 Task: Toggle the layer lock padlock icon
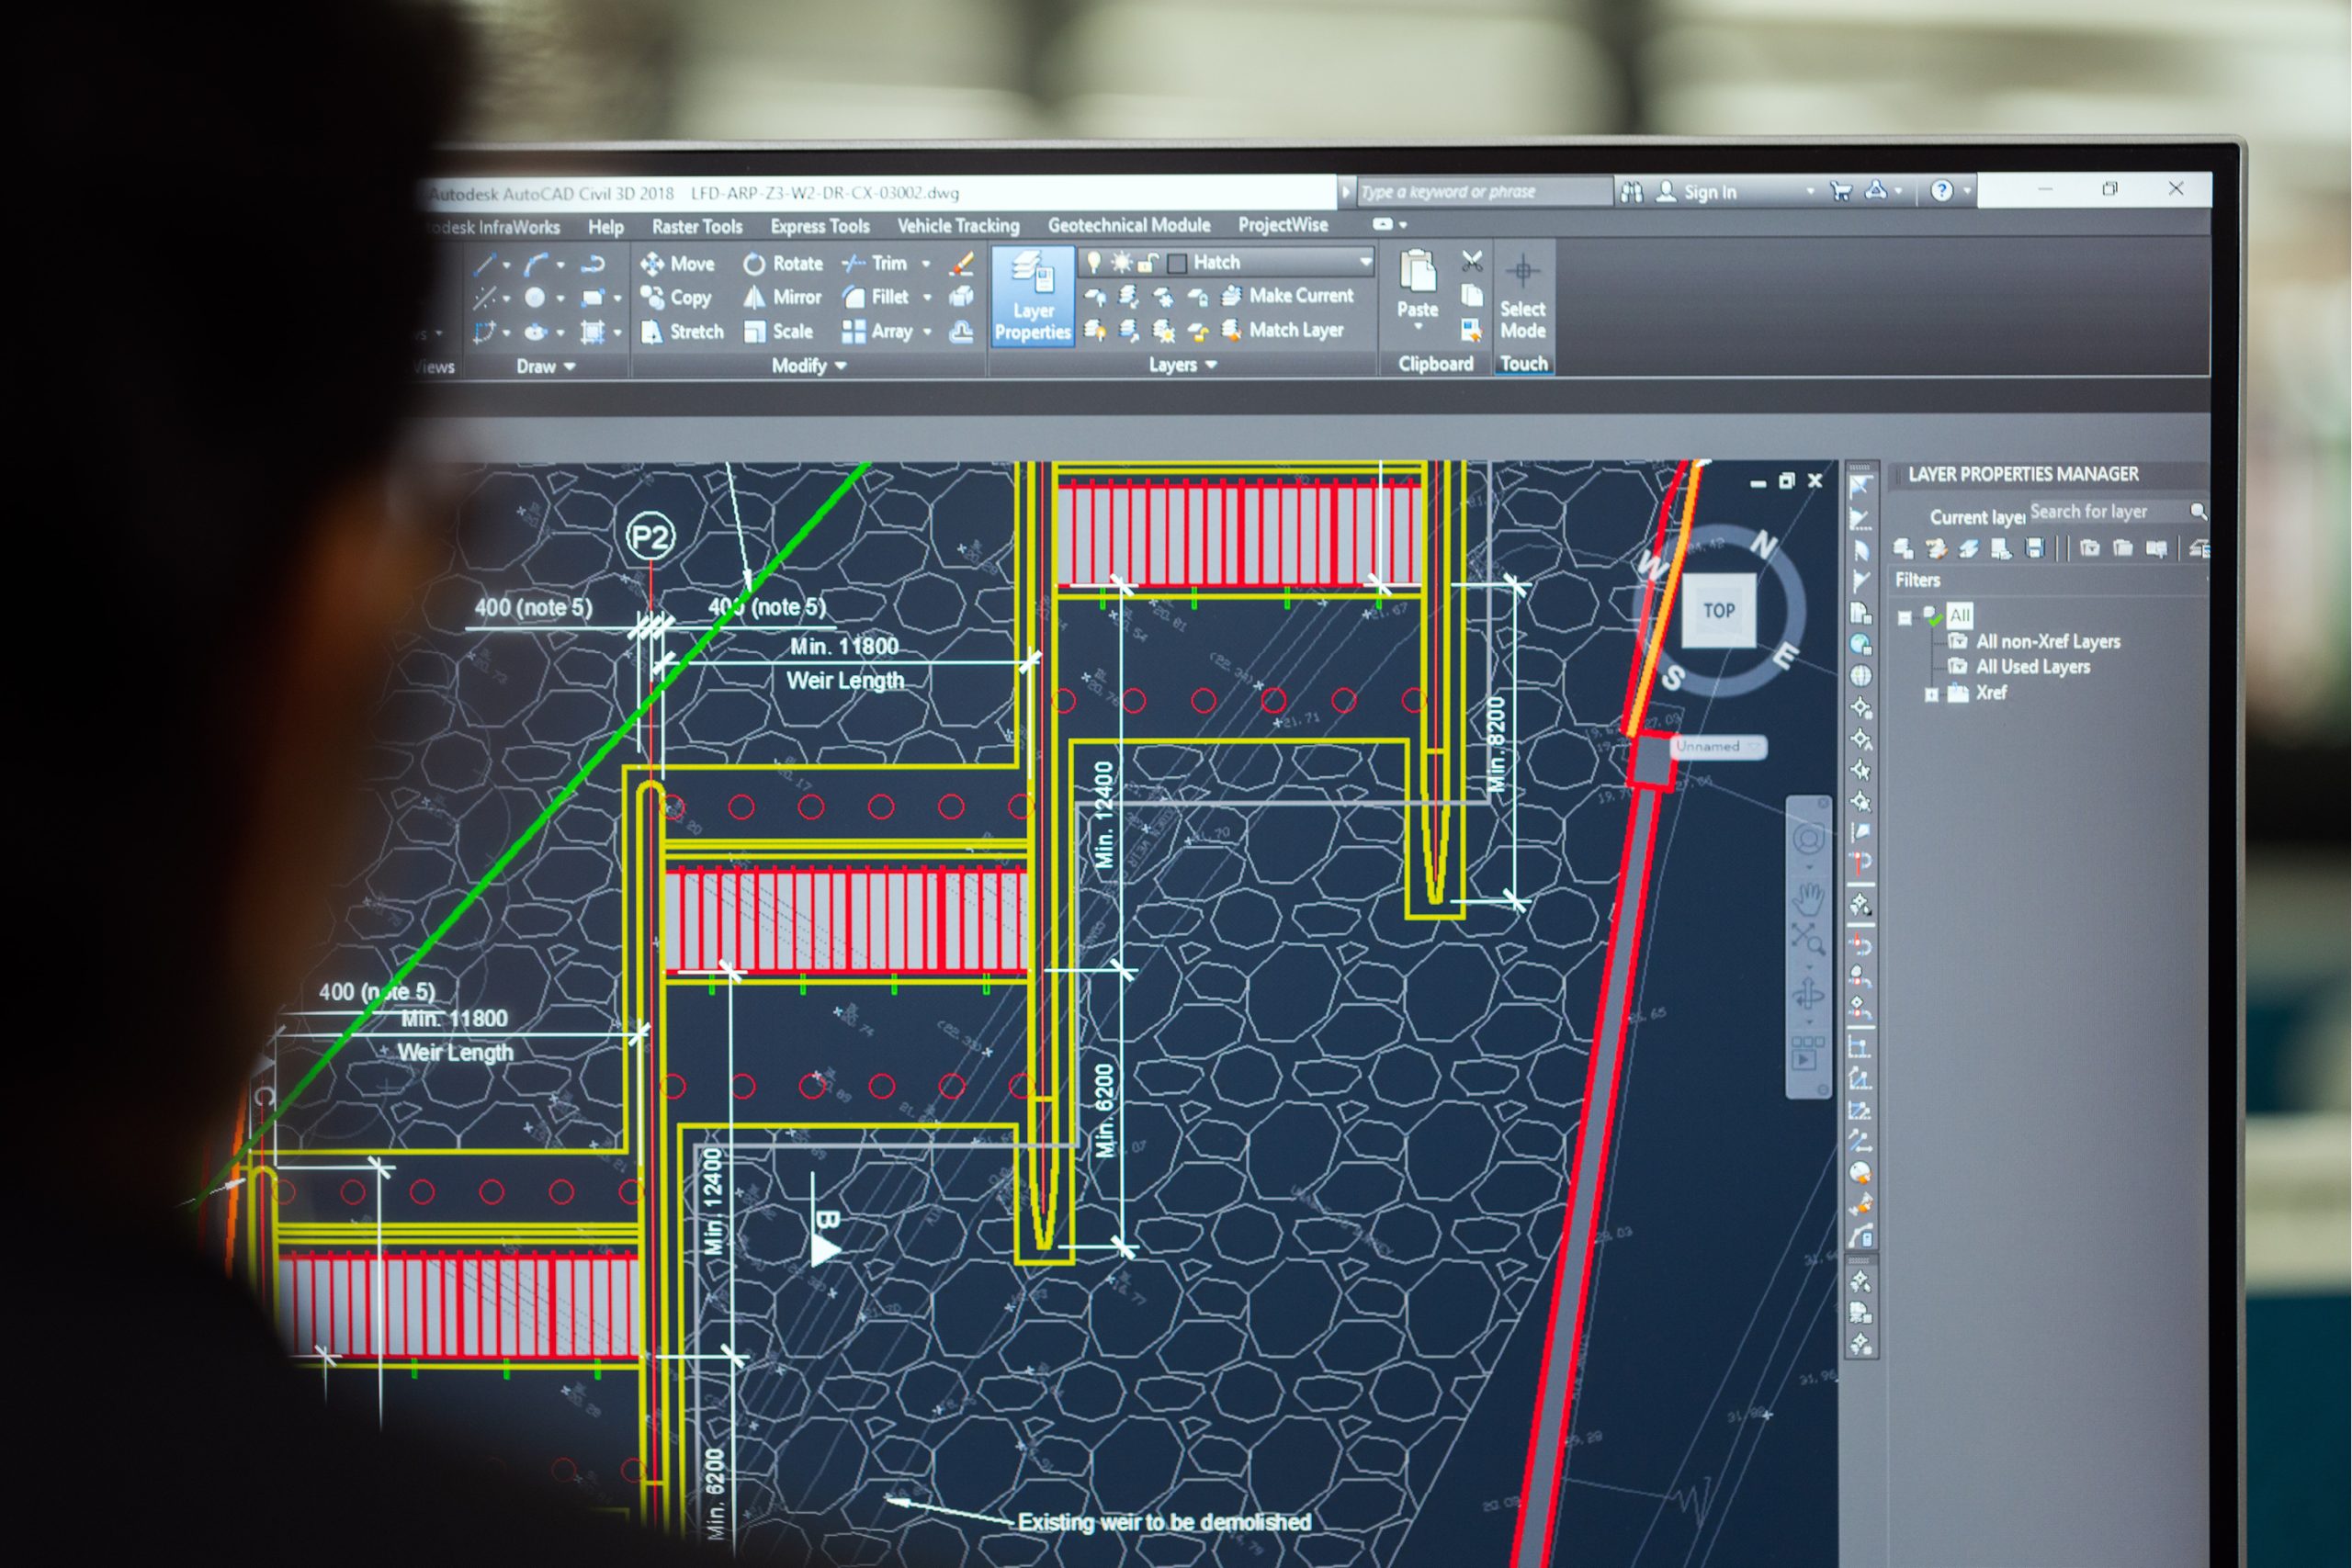1148,263
